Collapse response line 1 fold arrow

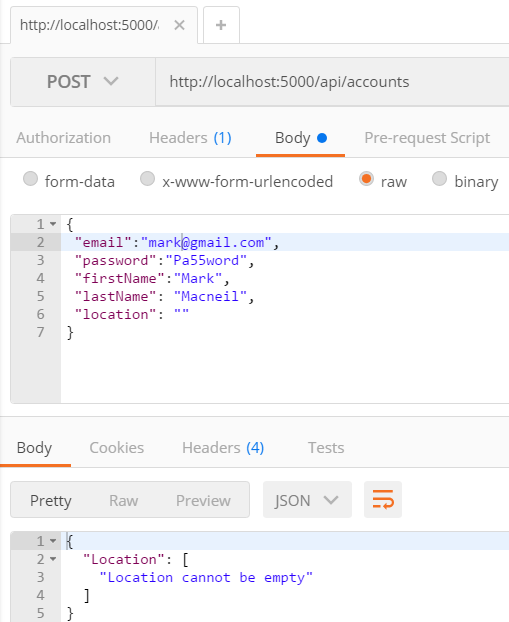(x=53, y=541)
